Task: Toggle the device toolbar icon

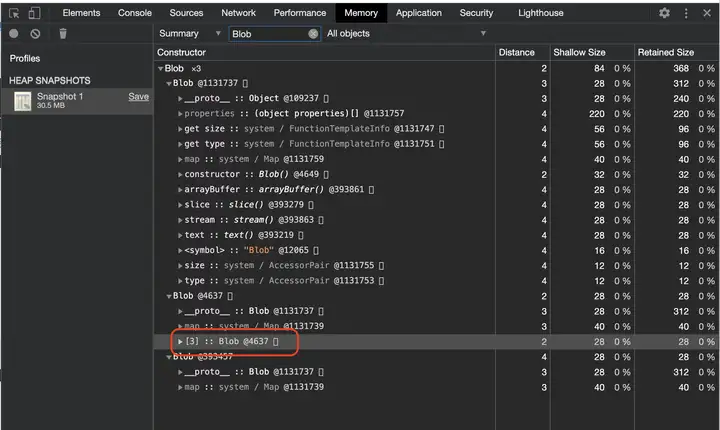Action: pos(34,13)
